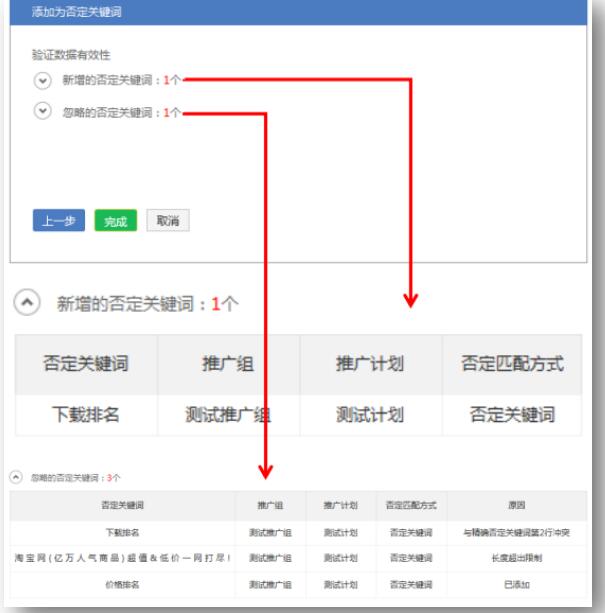Expand the 新增的否定关键词 row in dialog
The width and height of the screenshot is (605, 613).
tap(42, 80)
